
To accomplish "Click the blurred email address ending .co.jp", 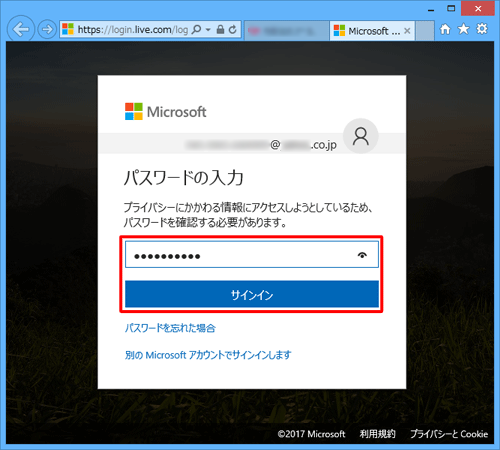I will click(261, 145).
